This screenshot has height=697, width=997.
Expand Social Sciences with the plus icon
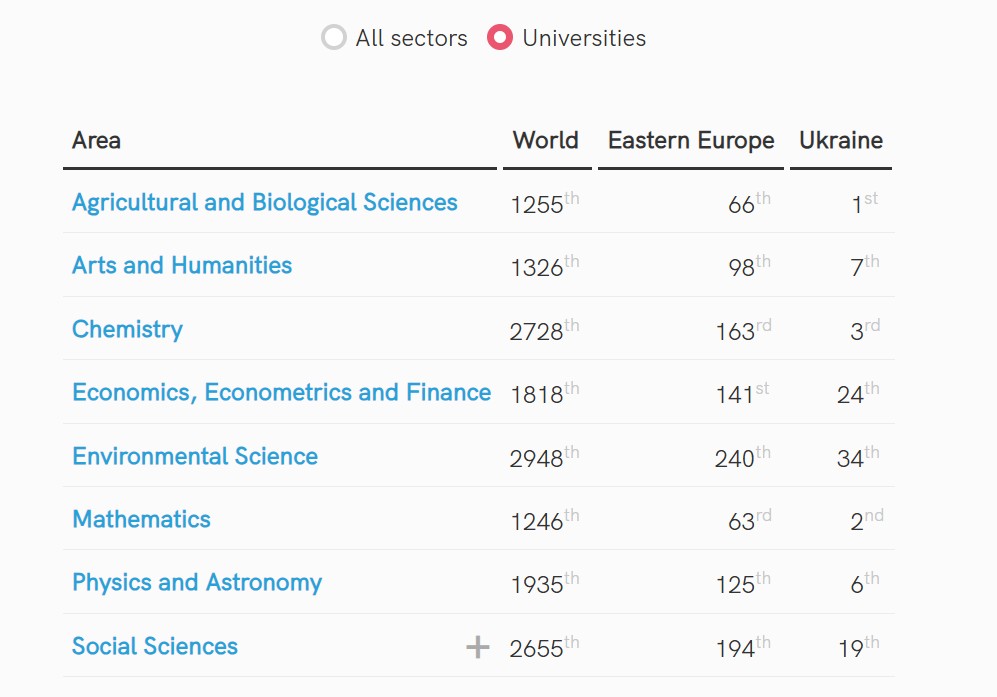pyautogui.click(x=478, y=647)
